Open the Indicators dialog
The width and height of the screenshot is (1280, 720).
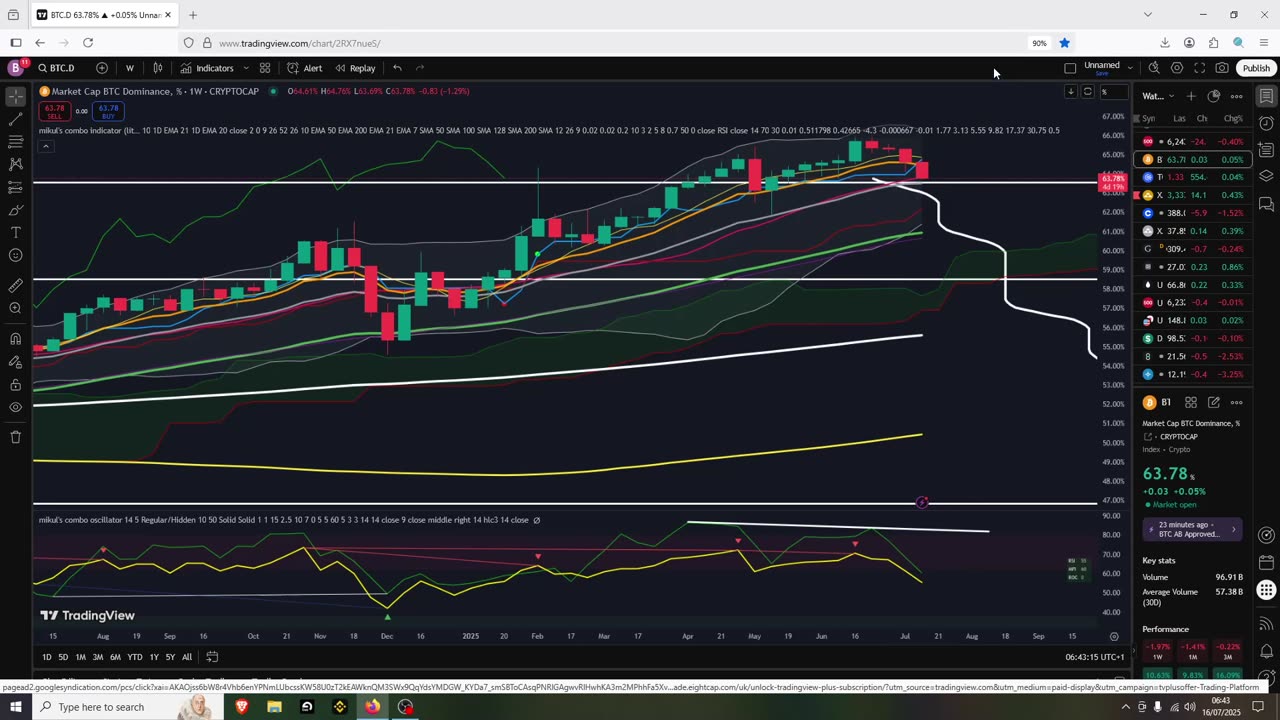point(207,68)
